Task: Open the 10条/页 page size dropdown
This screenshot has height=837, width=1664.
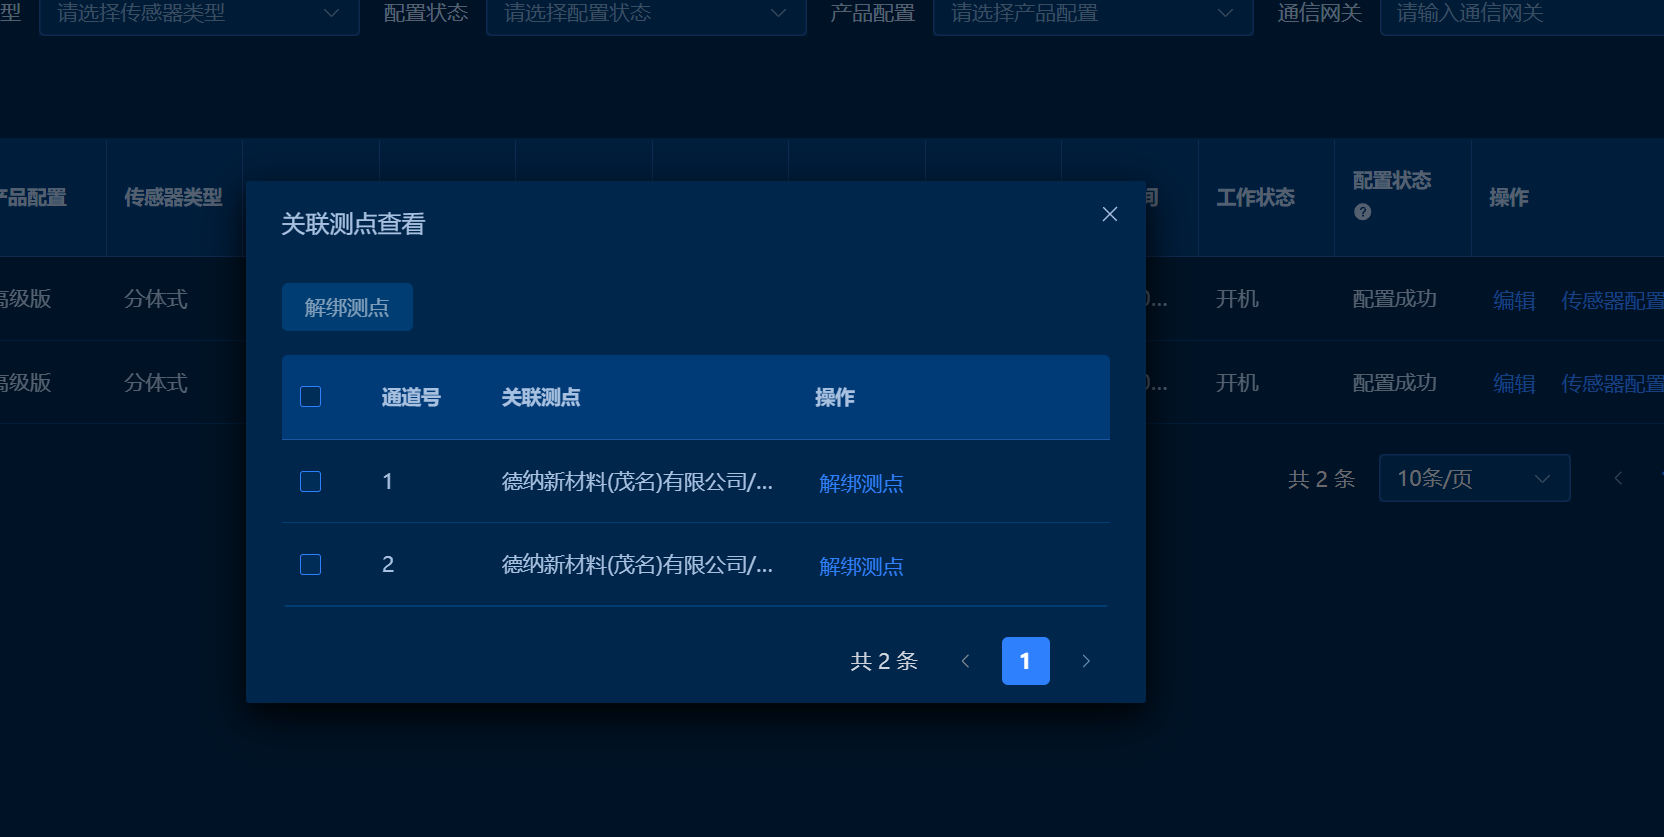Action: point(1475,478)
